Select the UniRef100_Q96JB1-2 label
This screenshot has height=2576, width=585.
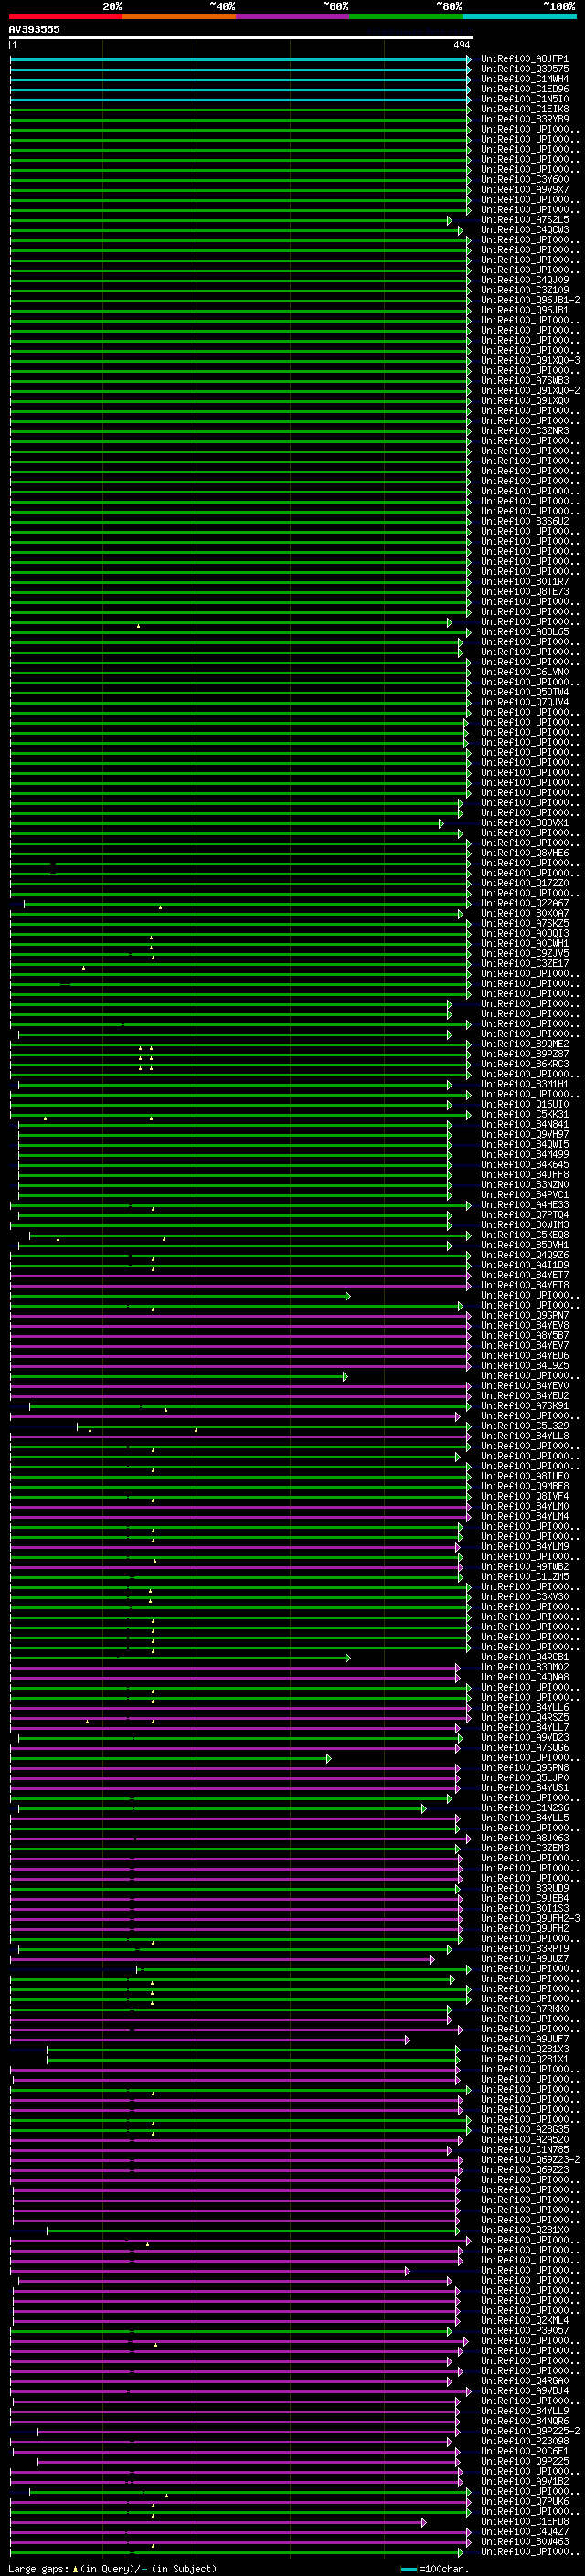pos(530,300)
